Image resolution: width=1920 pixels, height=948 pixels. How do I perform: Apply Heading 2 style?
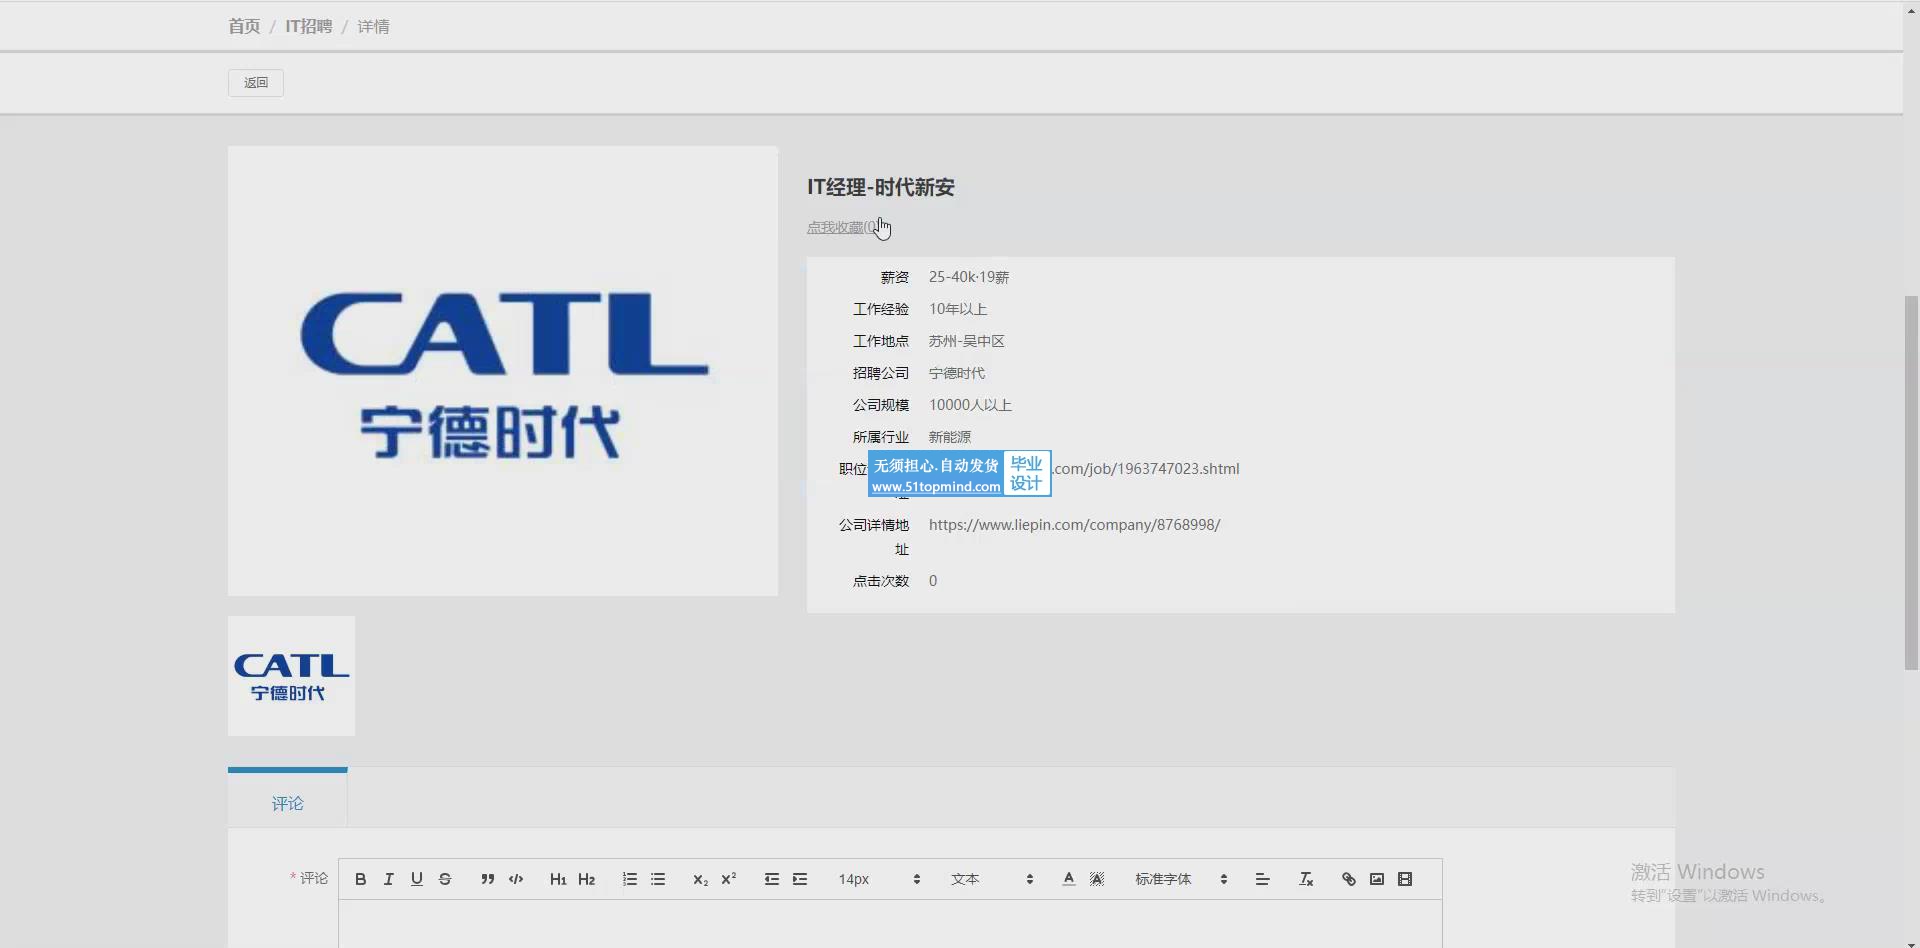pos(587,879)
